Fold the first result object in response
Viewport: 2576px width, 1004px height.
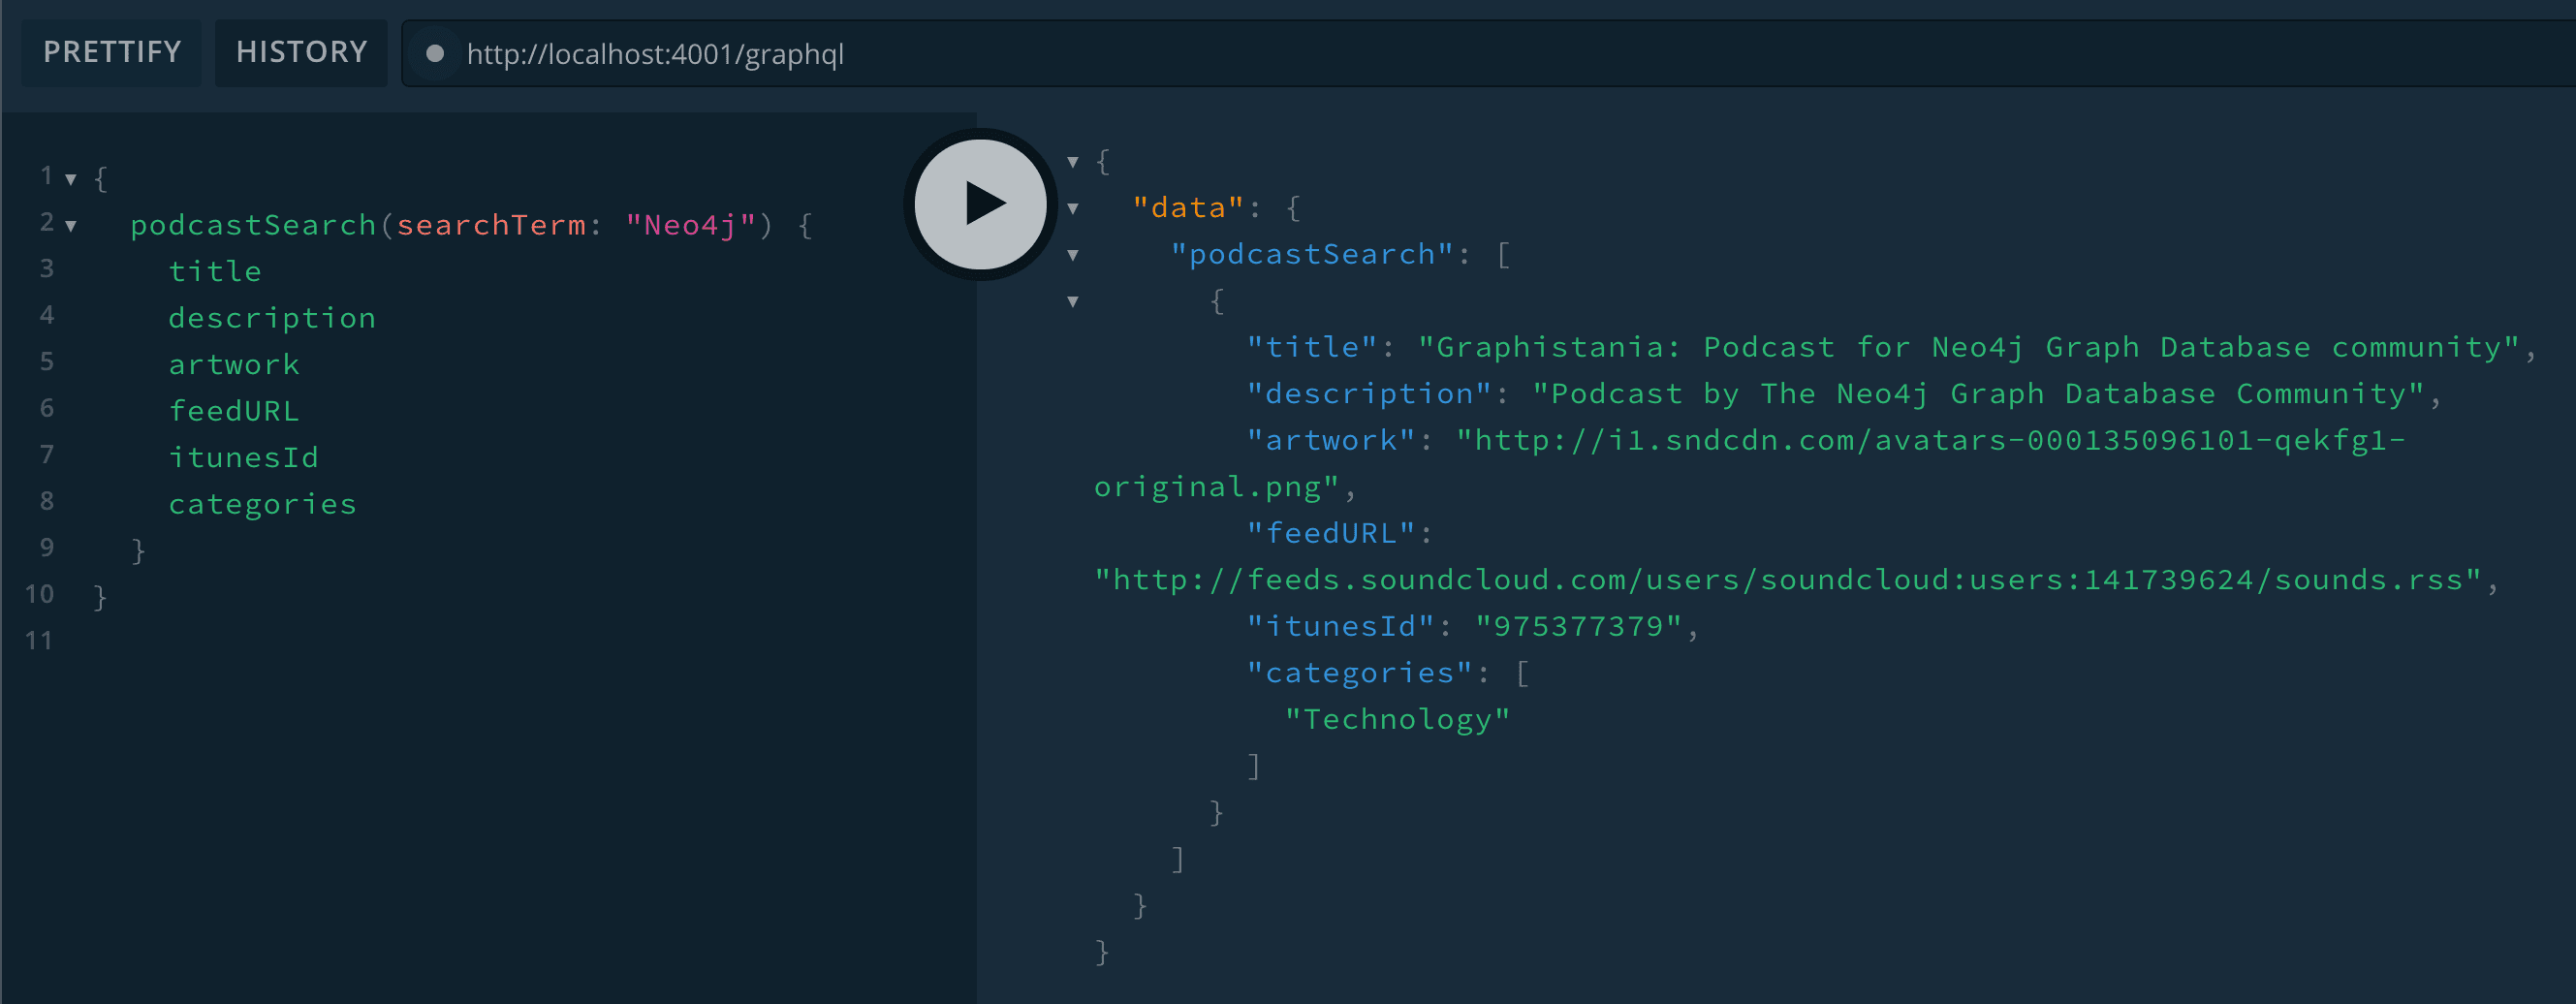coord(1073,302)
